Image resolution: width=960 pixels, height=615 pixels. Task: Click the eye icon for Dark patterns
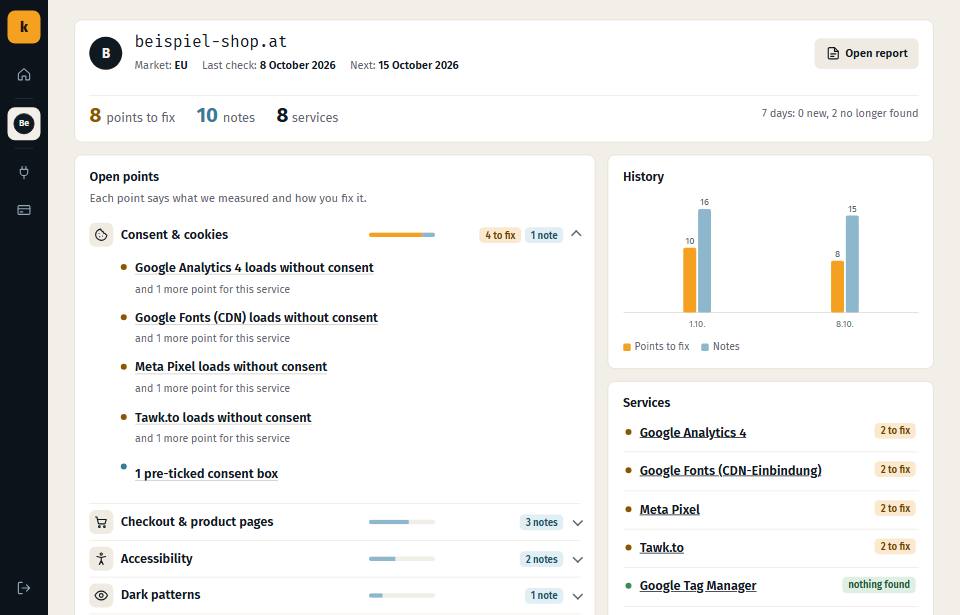101,595
